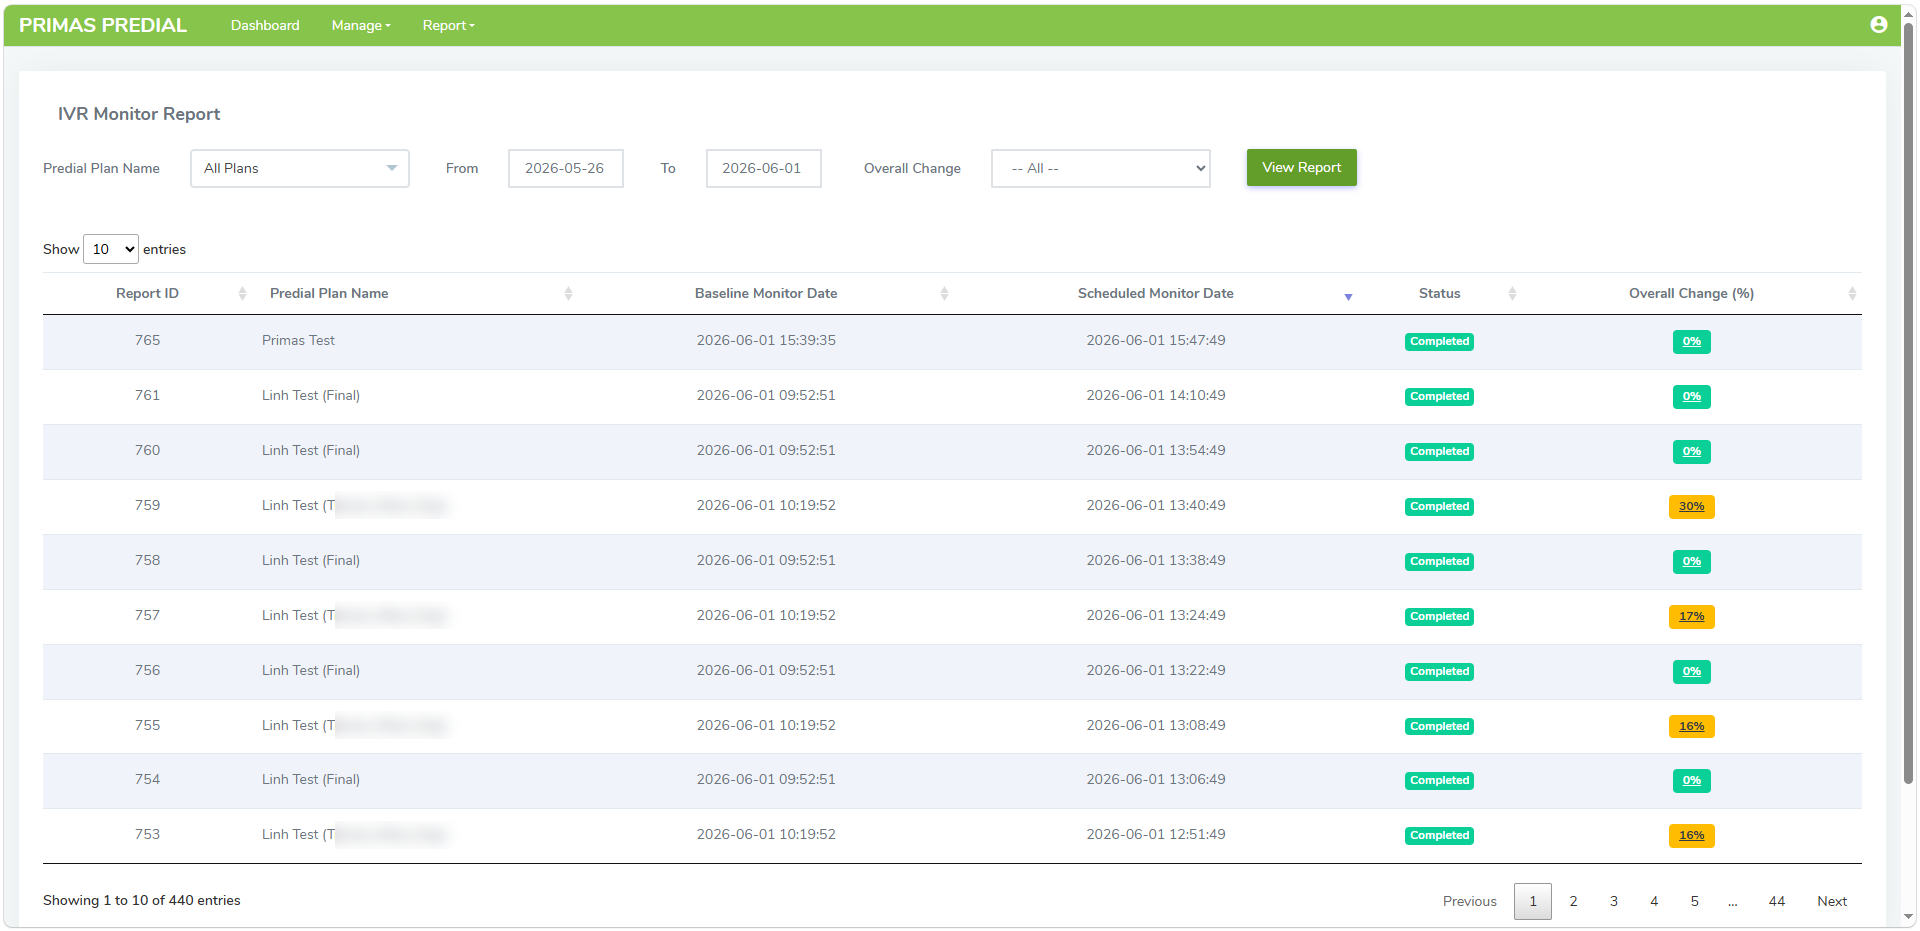Click the Completed badge for report 759
This screenshot has height=931, width=1920.
click(1439, 507)
